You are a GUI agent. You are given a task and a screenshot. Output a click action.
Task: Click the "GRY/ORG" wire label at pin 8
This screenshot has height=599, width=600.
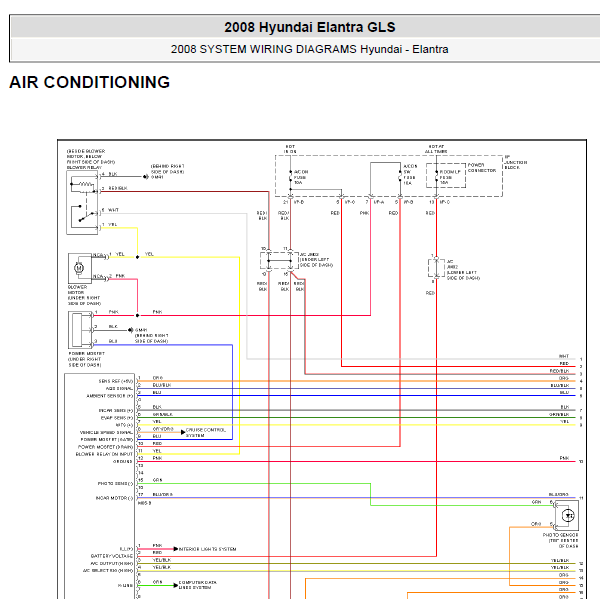(x=163, y=429)
